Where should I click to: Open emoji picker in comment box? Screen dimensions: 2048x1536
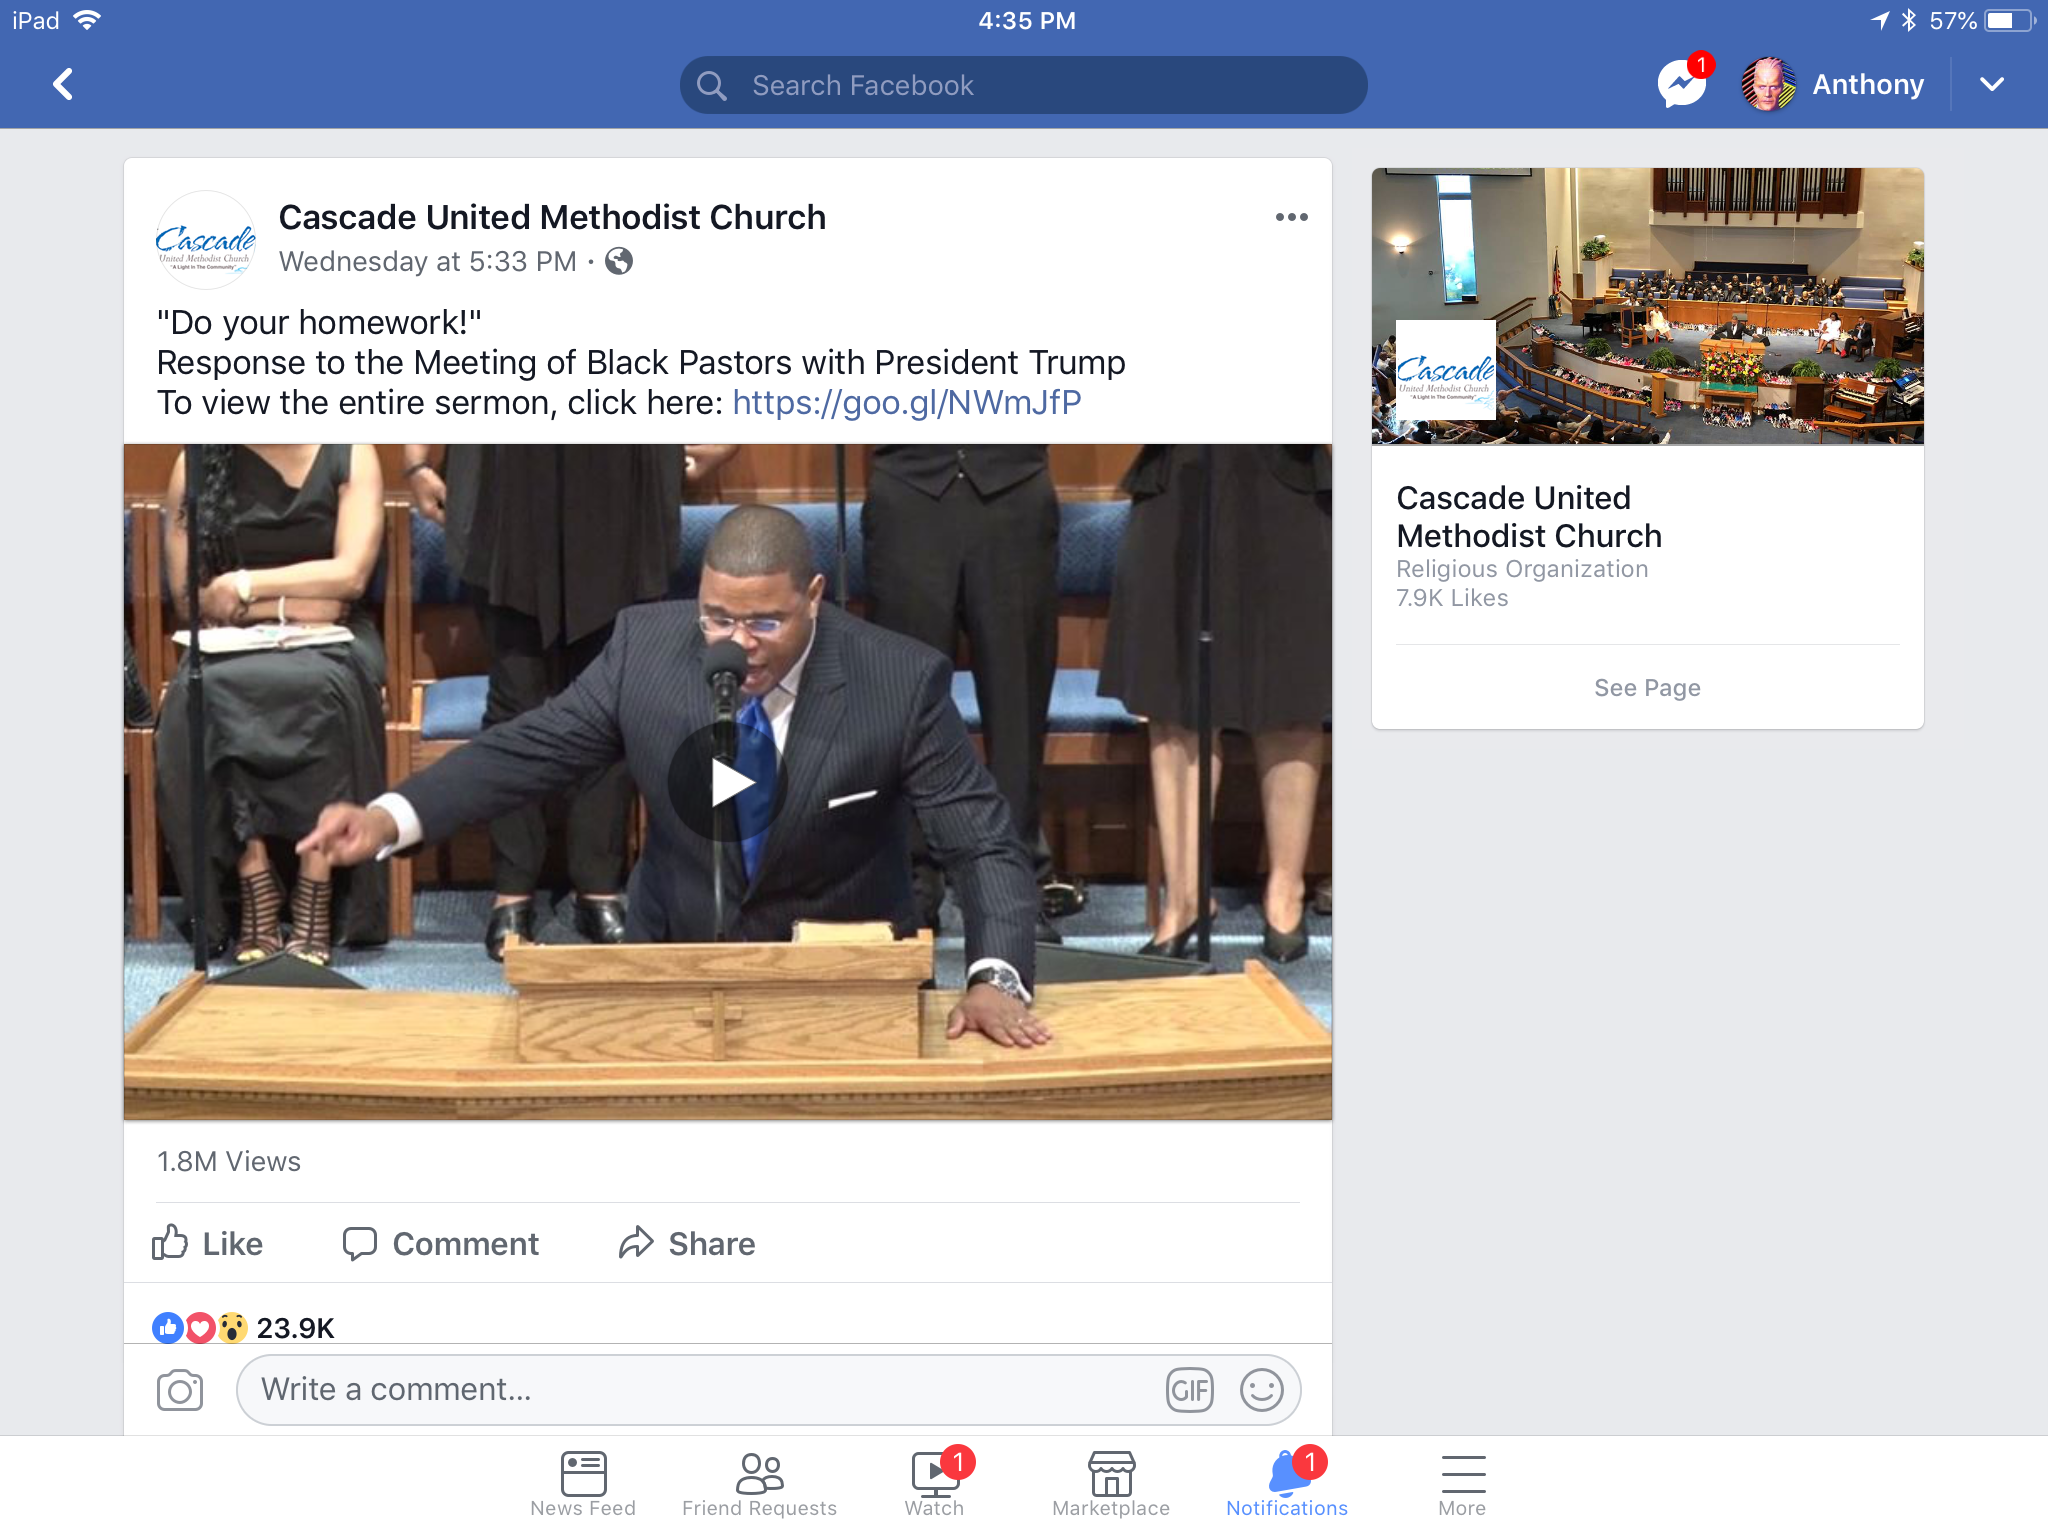tap(1261, 1390)
